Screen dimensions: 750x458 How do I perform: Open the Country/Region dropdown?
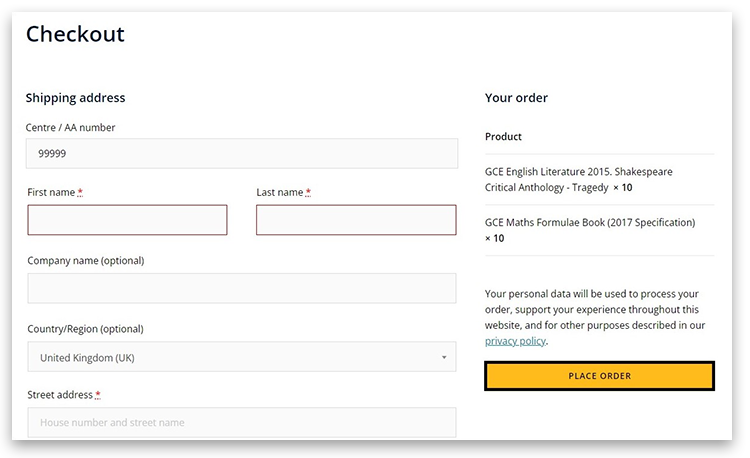(x=241, y=357)
